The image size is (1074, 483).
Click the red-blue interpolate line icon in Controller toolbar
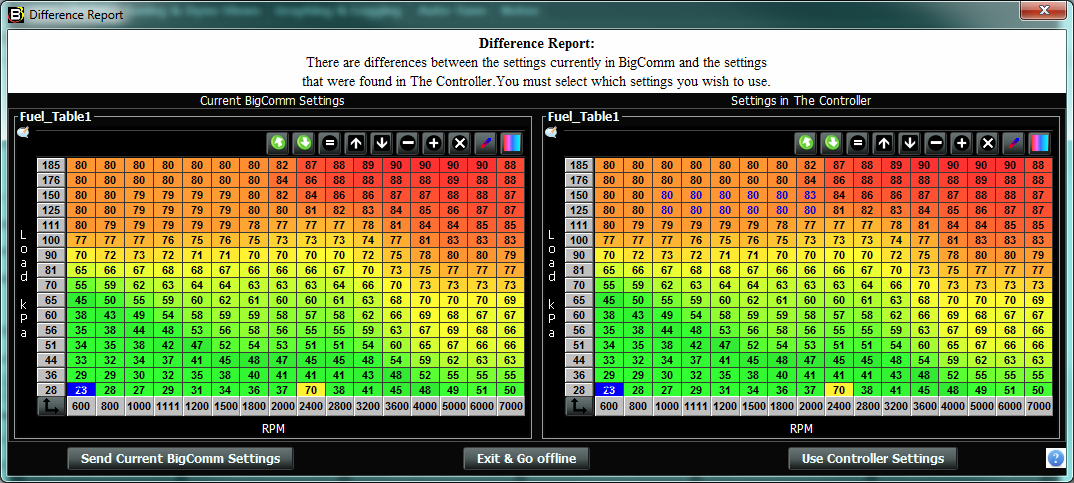(x=1014, y=143)
